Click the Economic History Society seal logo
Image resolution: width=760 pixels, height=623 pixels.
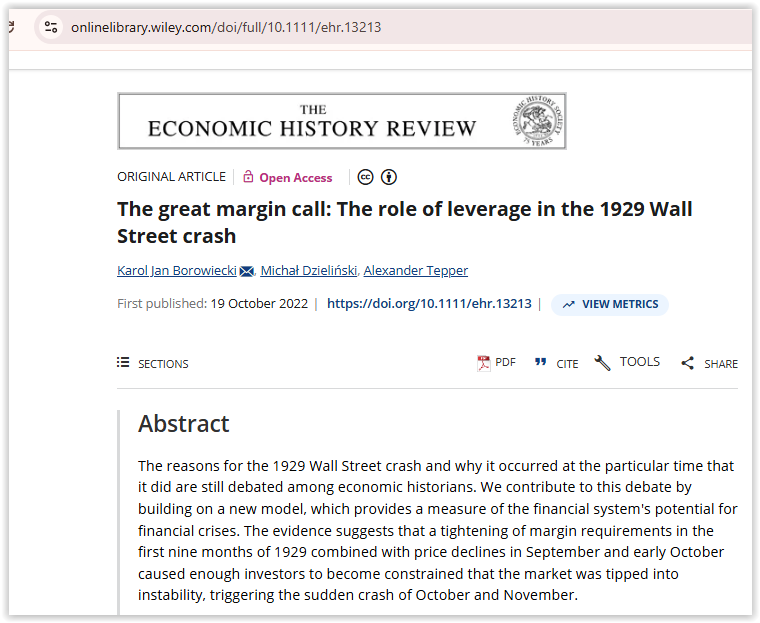click(x=537, y=121)
